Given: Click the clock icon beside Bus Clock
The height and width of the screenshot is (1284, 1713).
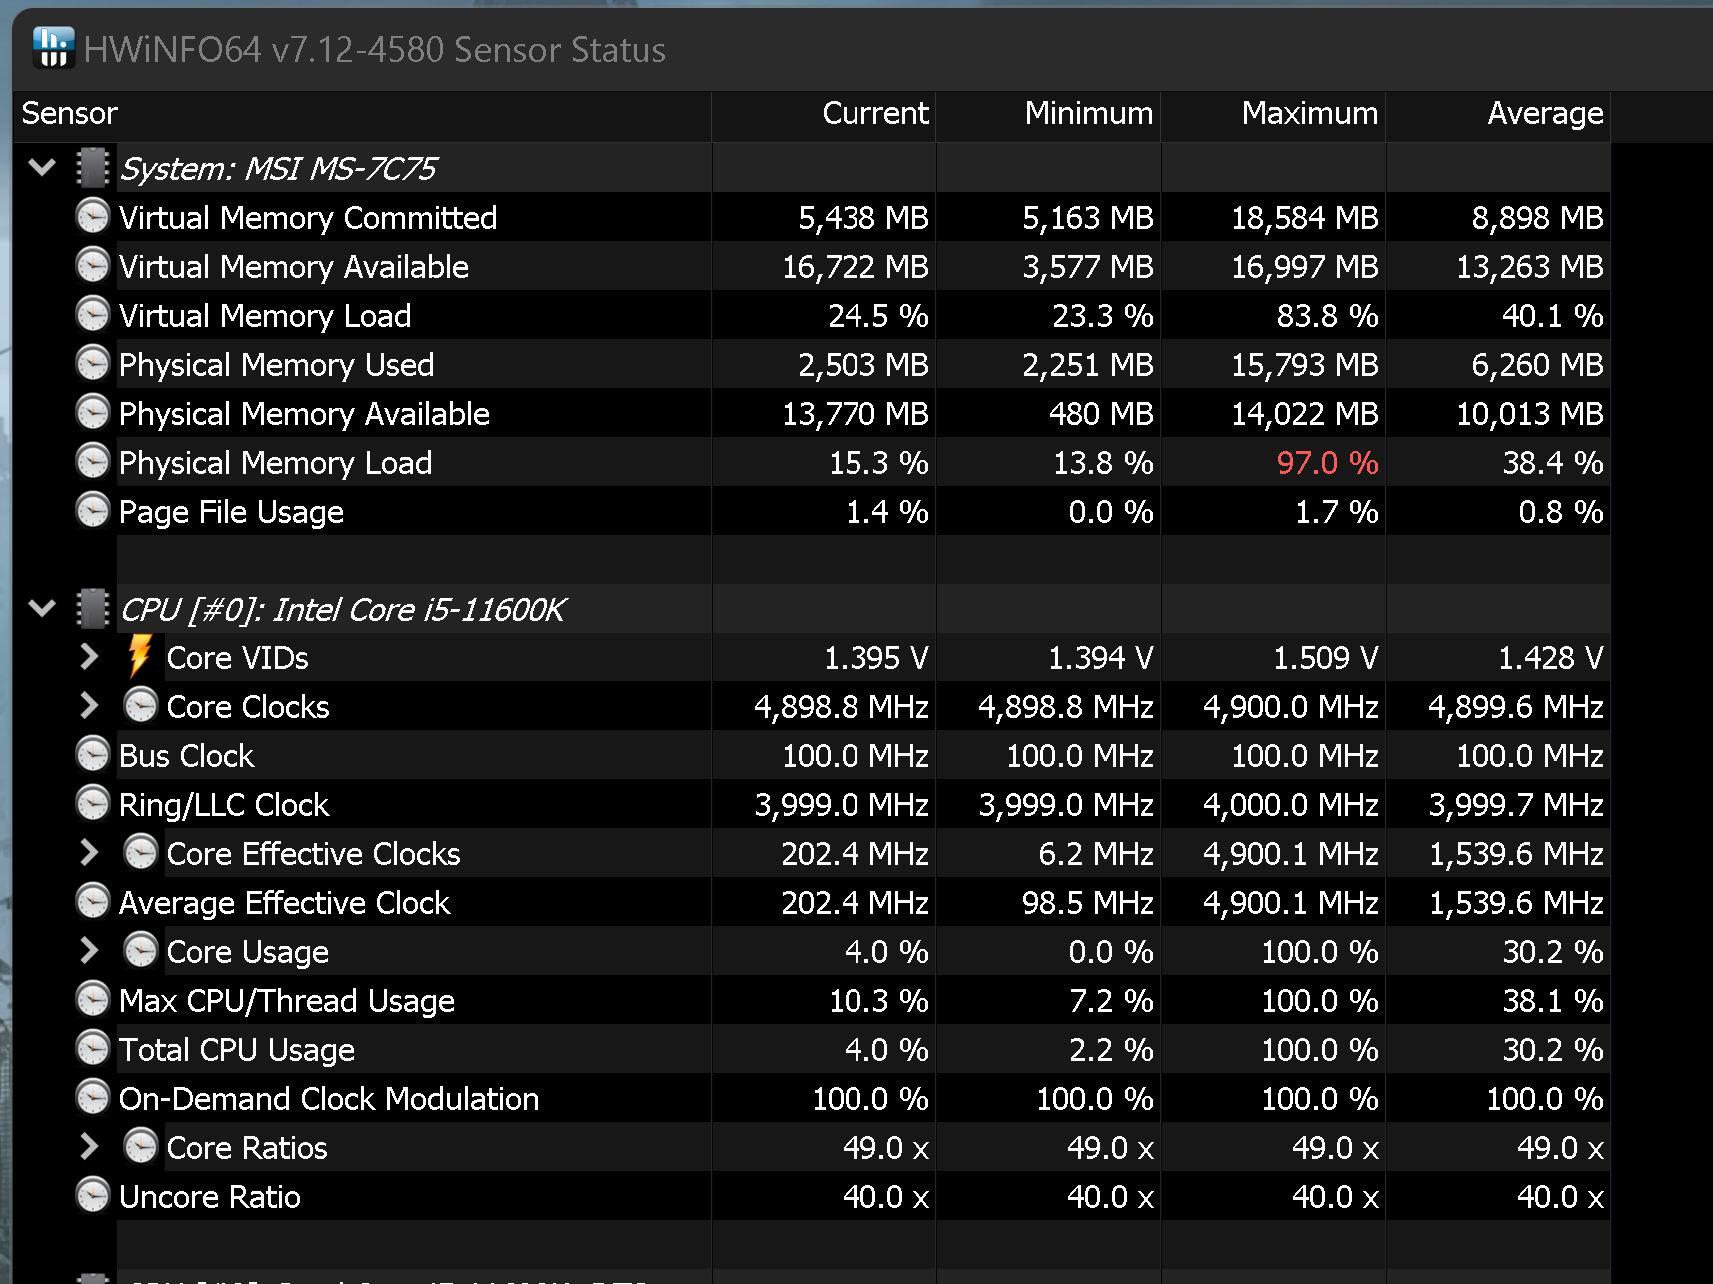Looking at the screenshot, I should (93, 755).
